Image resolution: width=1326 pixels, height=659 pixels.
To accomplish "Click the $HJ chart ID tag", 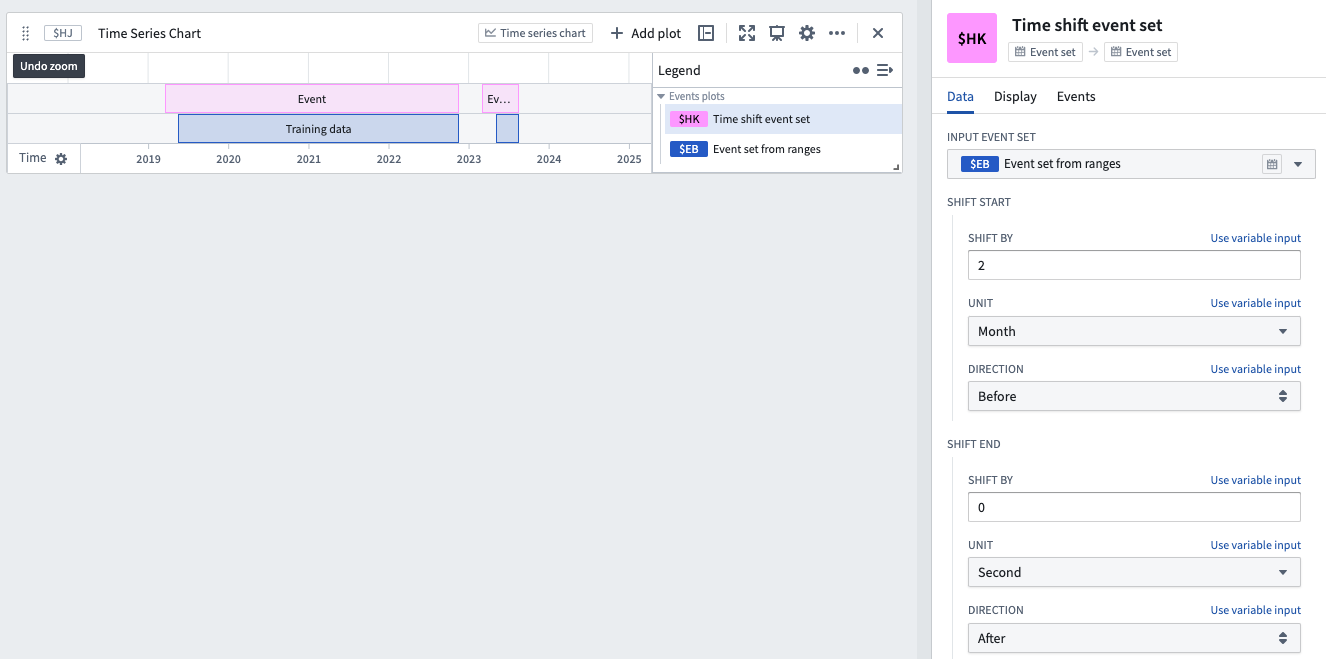I will tap(62, 33).
